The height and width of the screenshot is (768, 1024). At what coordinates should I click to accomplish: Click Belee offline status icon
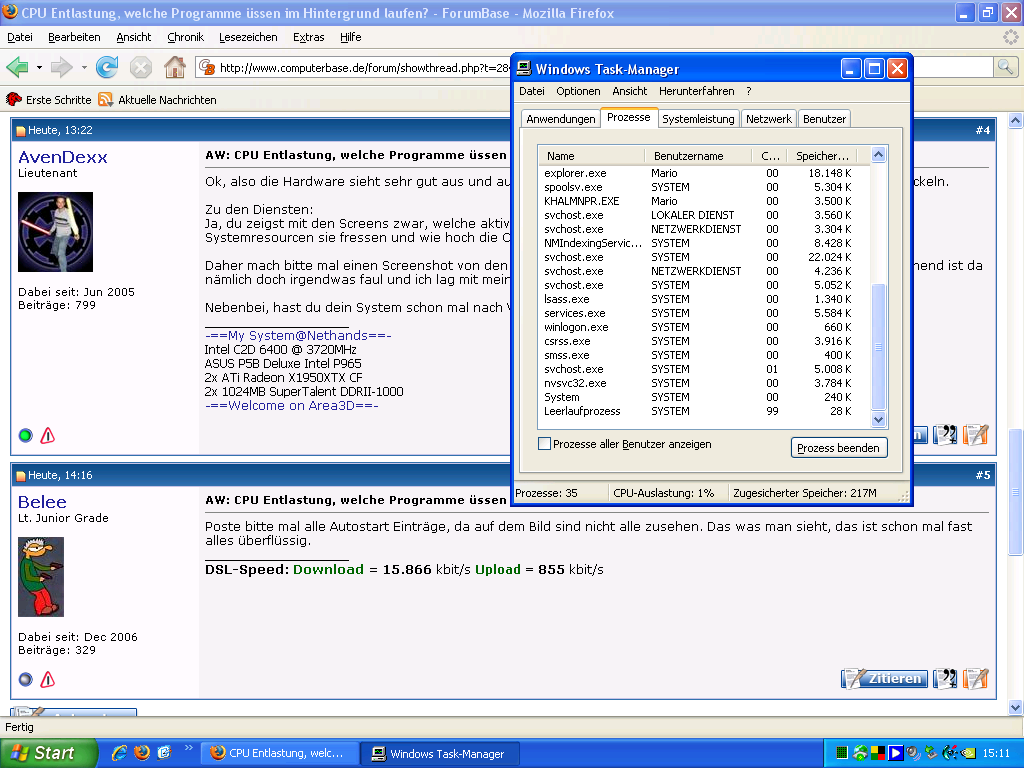pyautogui.click(x=25, y=680)
